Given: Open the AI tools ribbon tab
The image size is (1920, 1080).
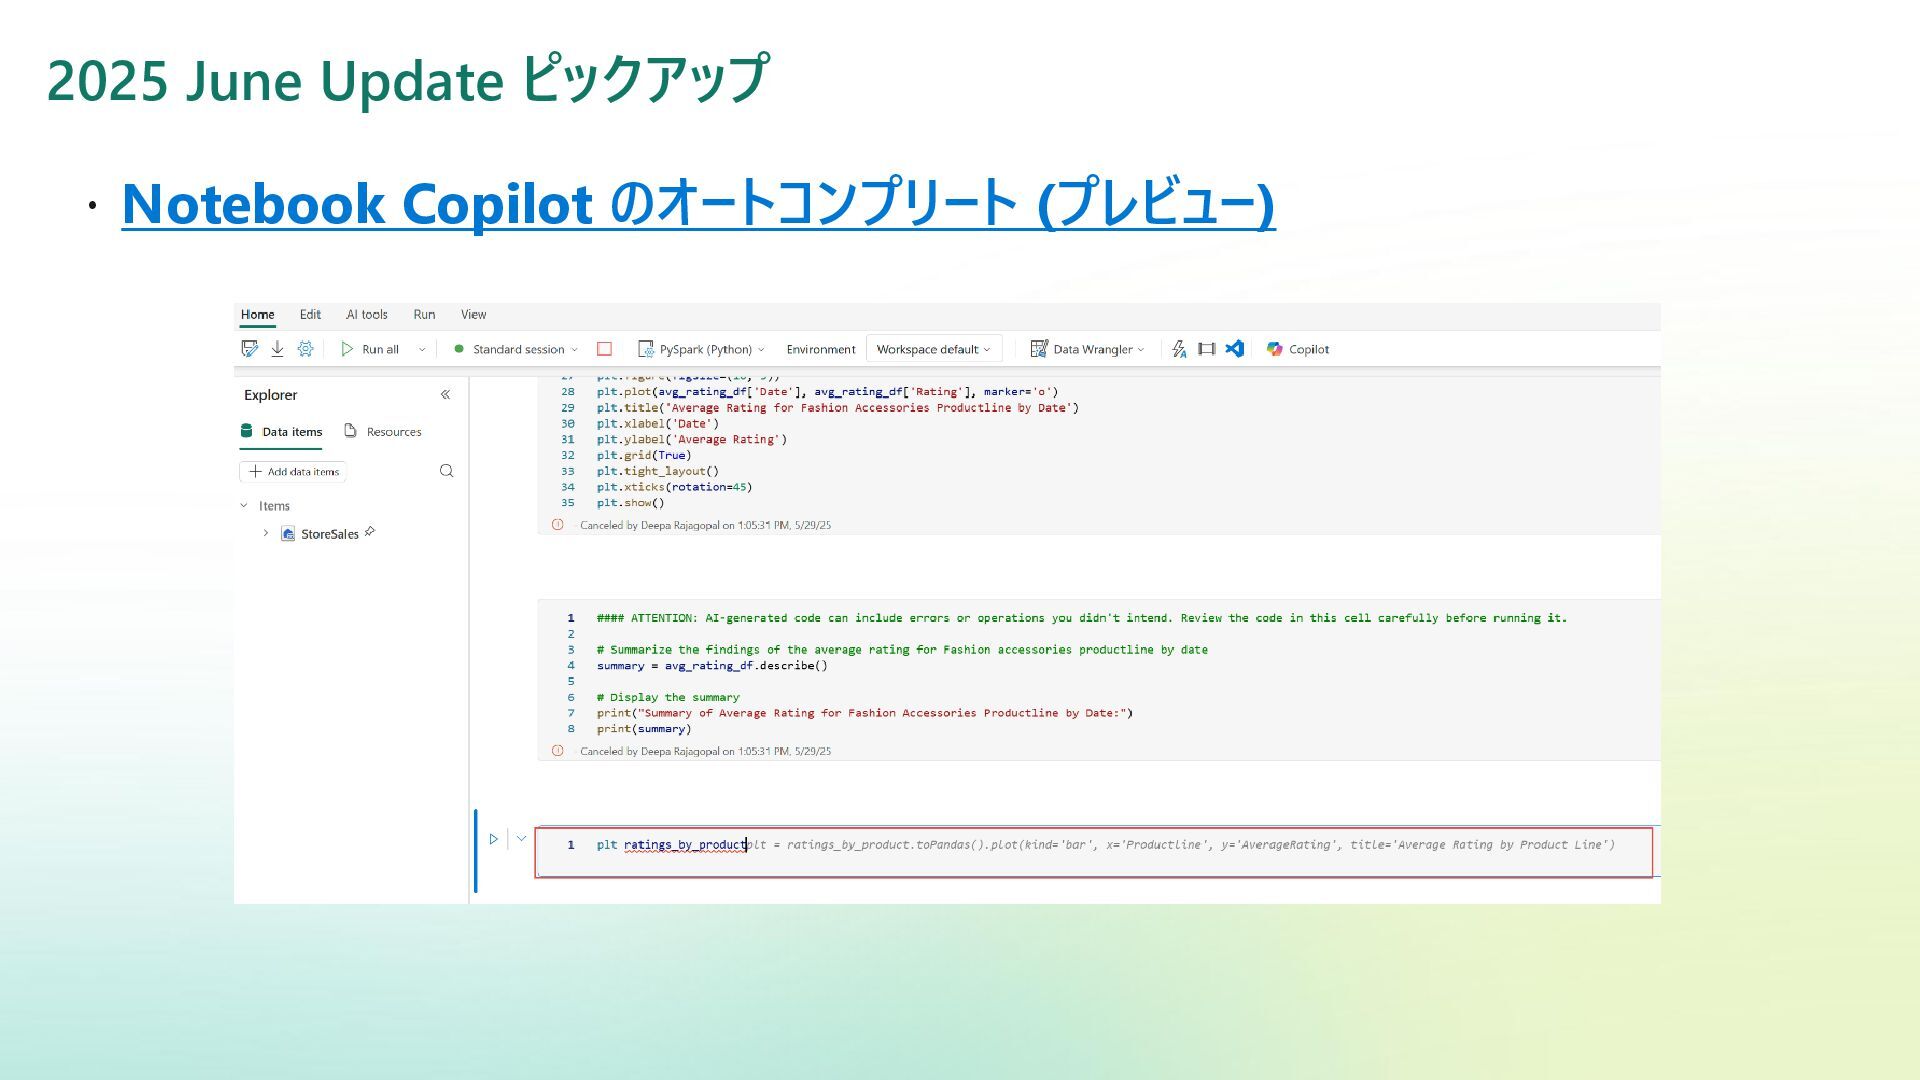Looking at the screenshot, I should (367, 314).
